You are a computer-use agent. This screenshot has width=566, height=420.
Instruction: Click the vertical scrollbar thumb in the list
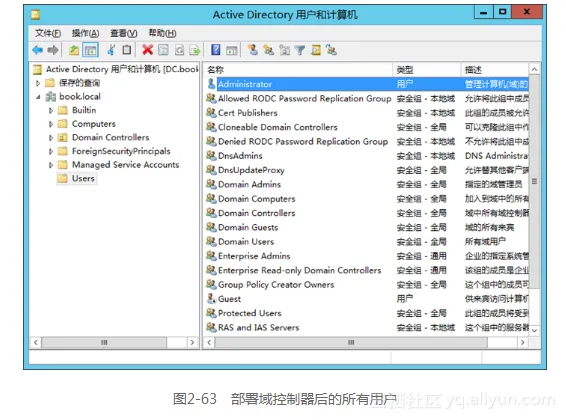click(534, 181)
